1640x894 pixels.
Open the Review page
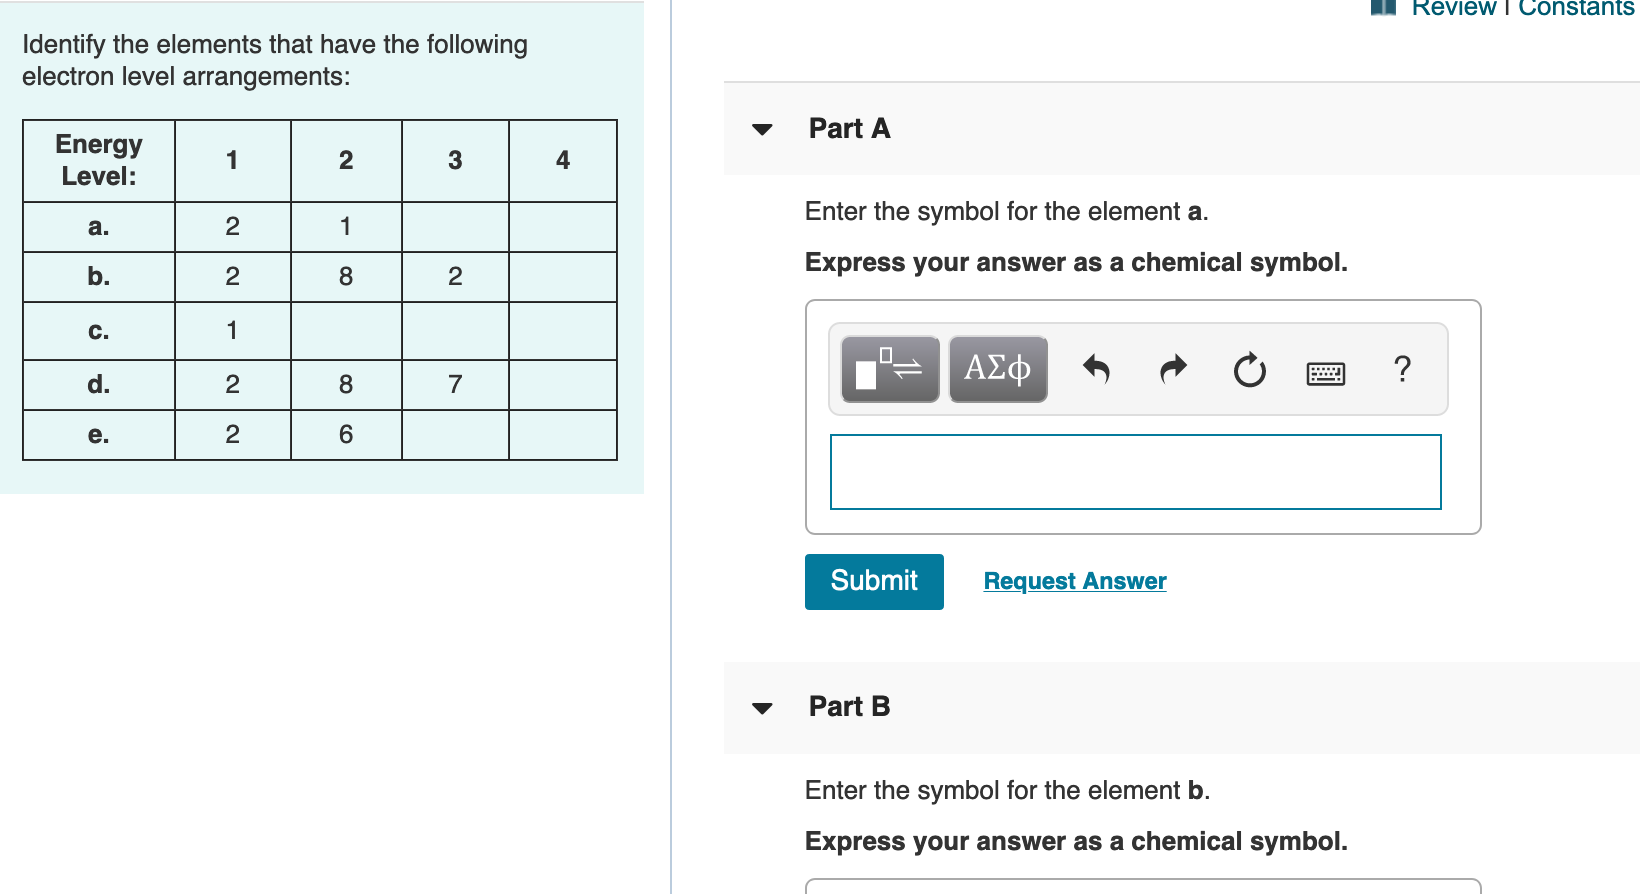click(1453, 8)
